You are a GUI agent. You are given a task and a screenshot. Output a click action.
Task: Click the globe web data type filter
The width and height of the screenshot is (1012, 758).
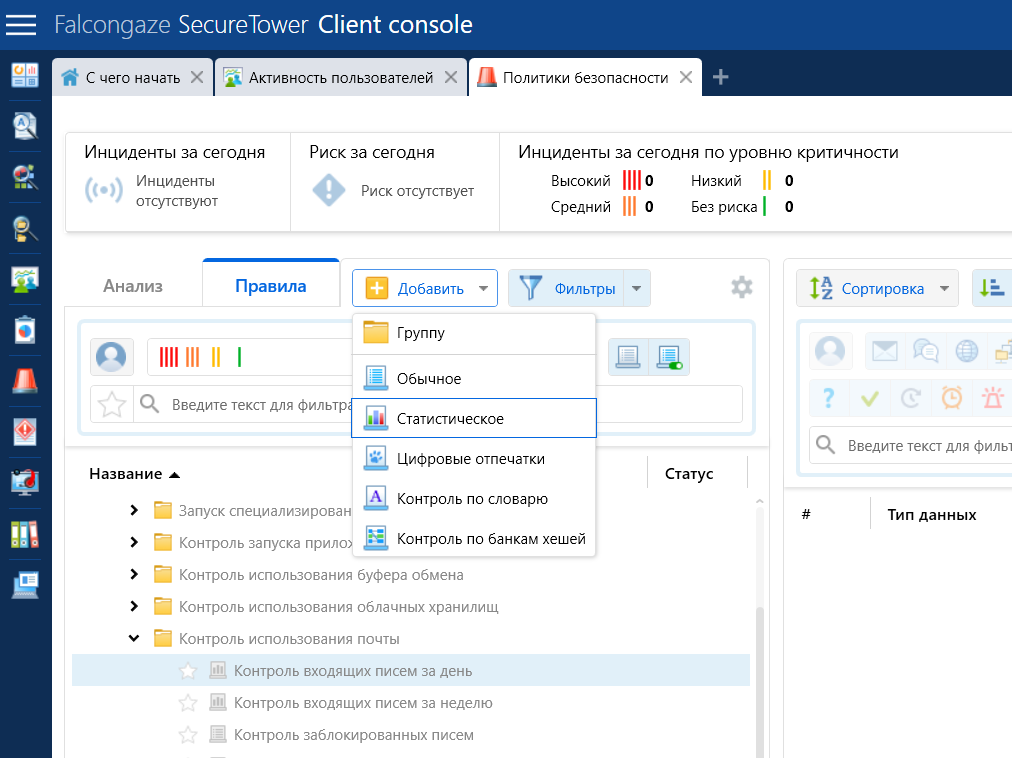(x=967, y=351)
